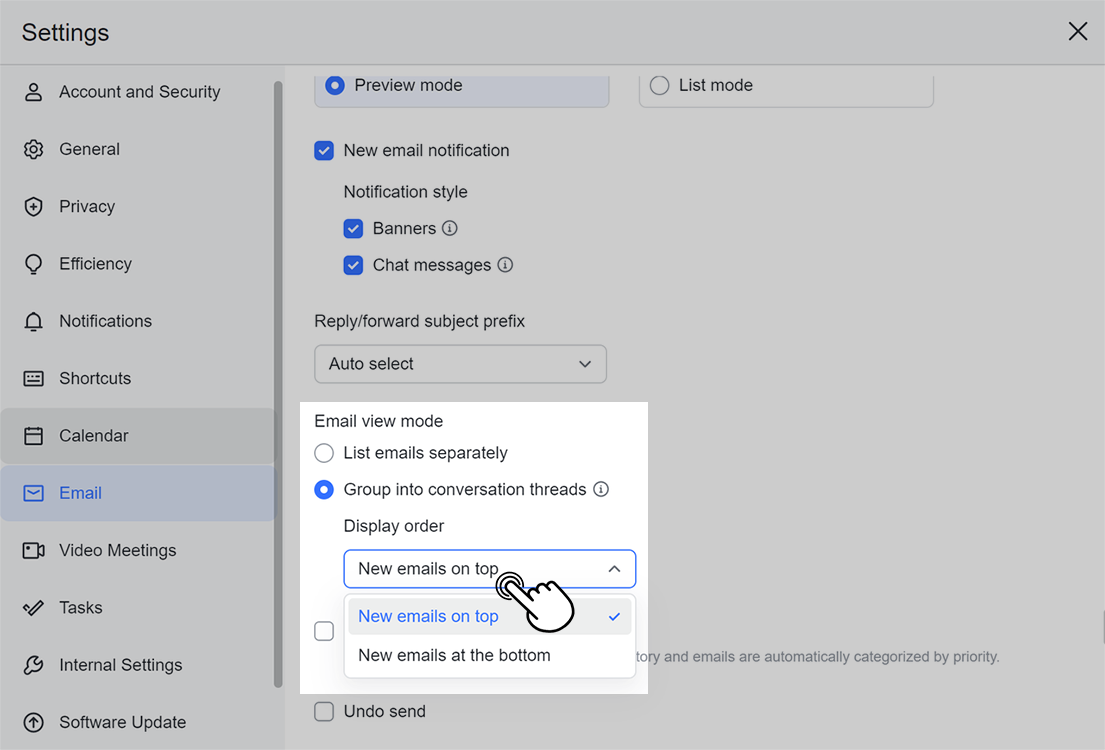1105x750 pixels.
Task: Select List mode radio button
Action: 660,85
